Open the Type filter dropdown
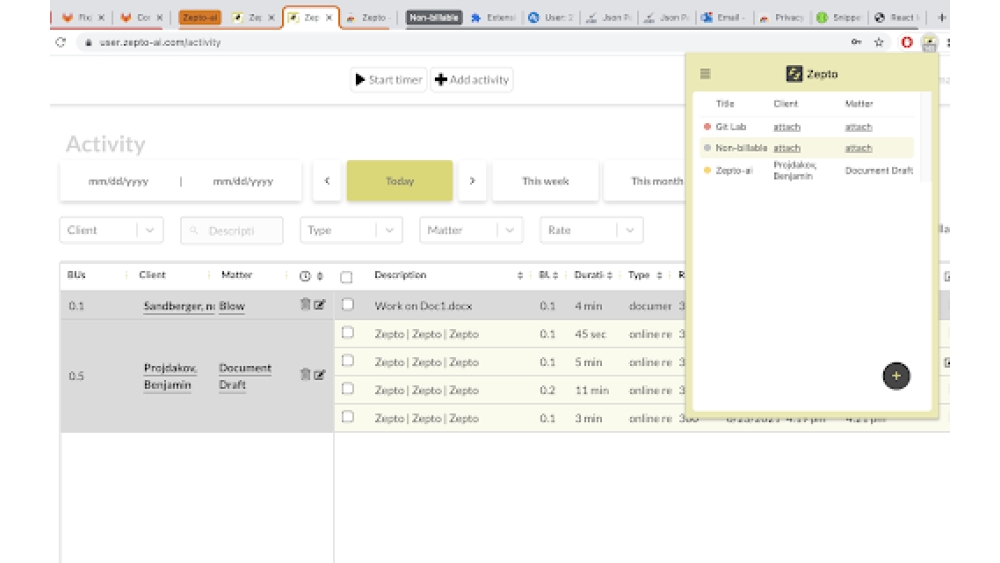 (x=390, y=230)
